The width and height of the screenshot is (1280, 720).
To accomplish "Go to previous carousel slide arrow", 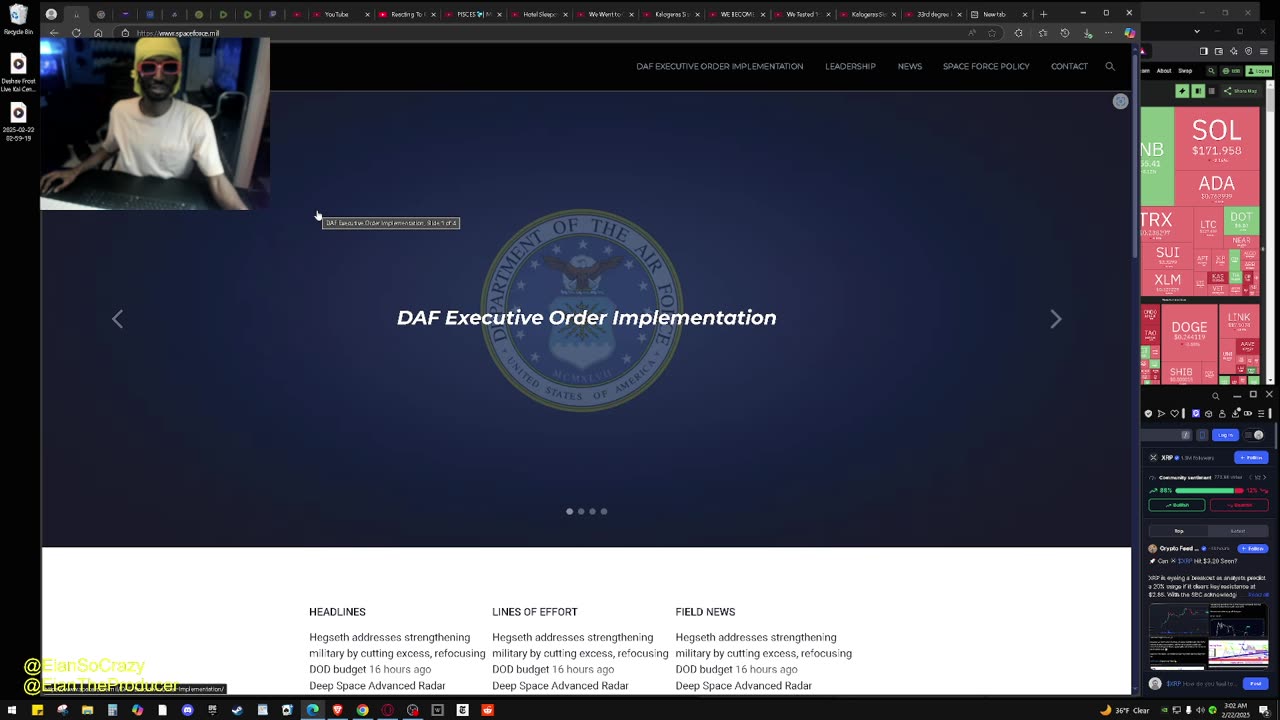I will 117,318.
